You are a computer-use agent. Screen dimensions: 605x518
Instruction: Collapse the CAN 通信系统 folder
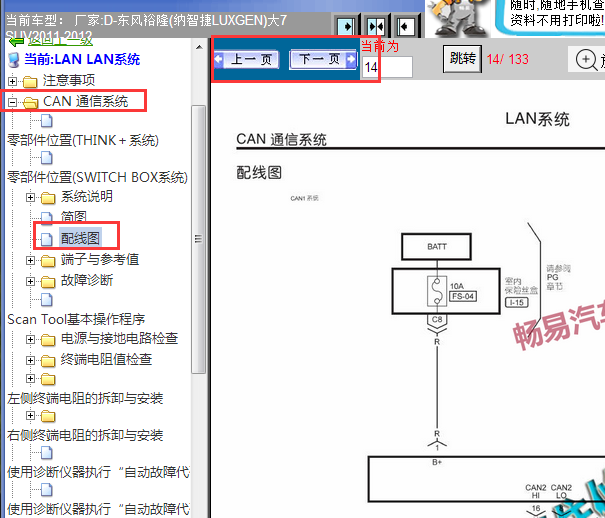(x=12, y=102)
